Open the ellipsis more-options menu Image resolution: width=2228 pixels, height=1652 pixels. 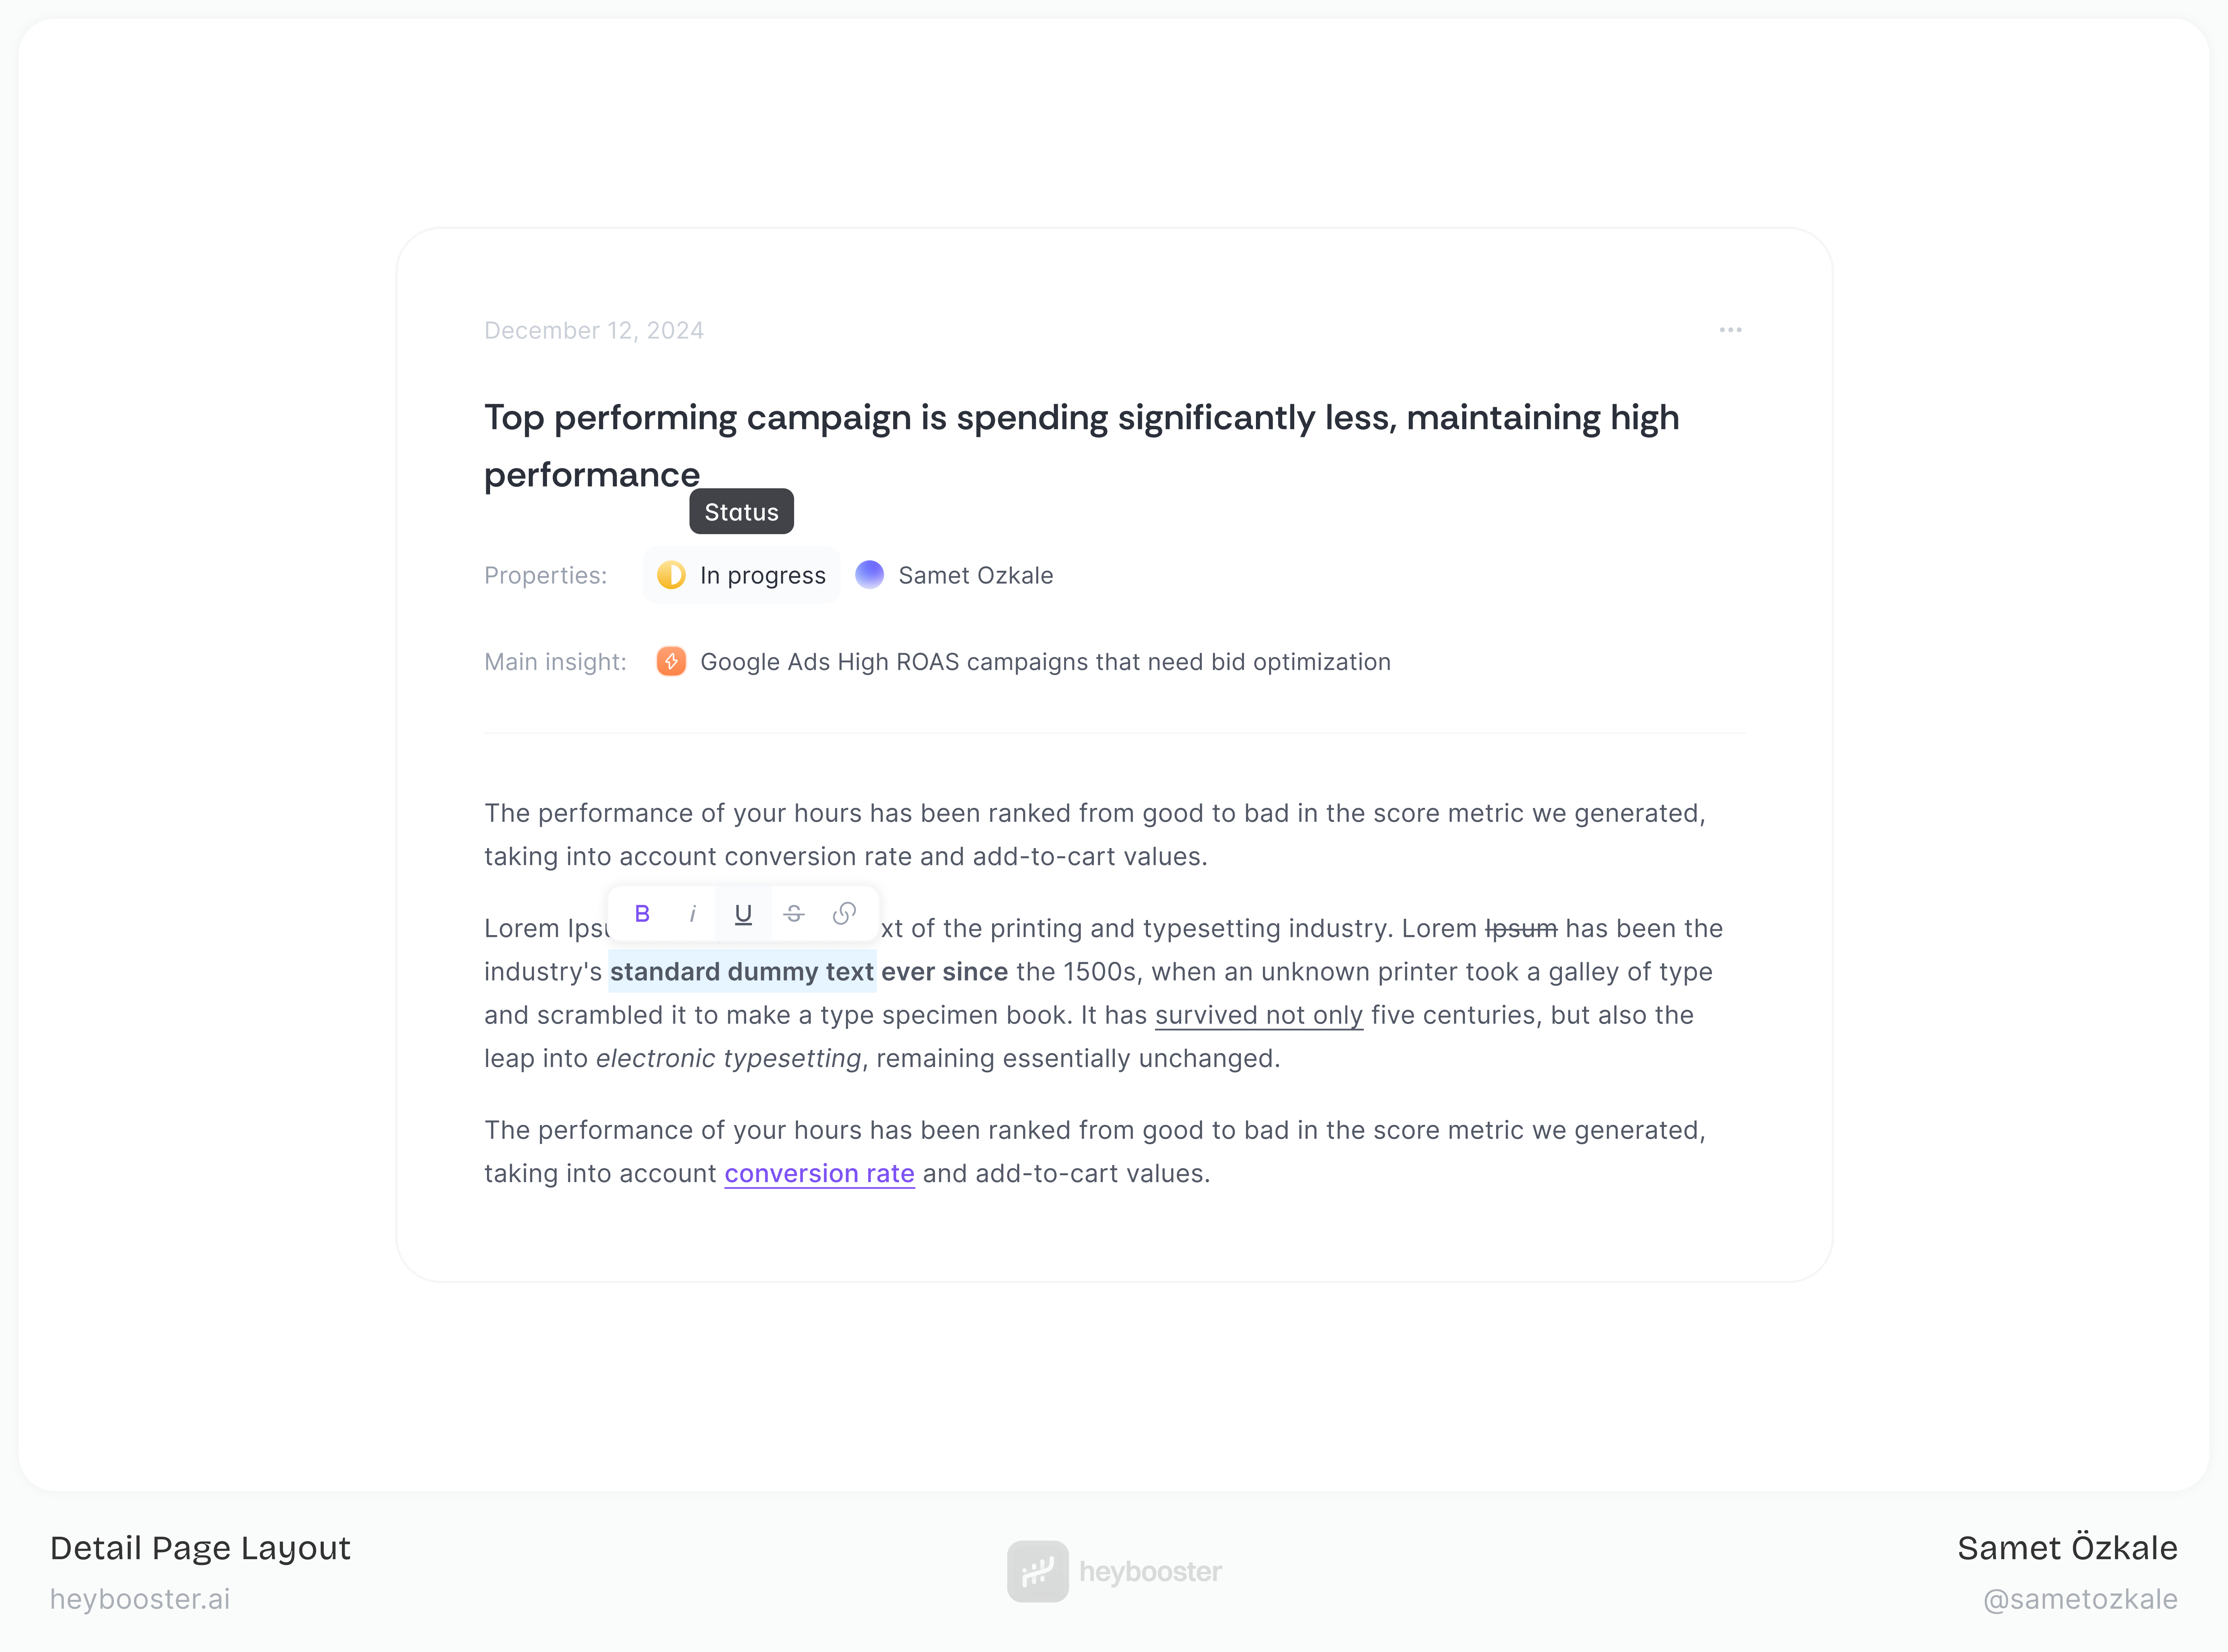(x=1730, y=330)
